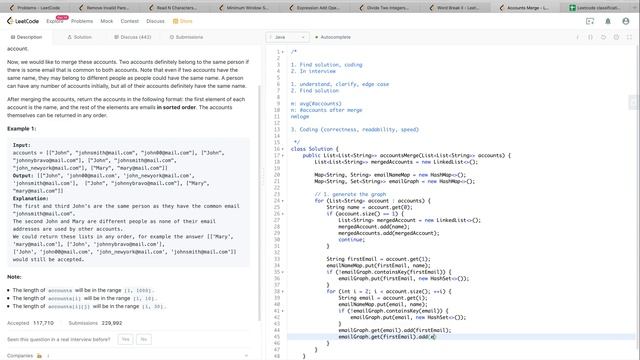Open the Discuss (443) tab
The height and width of the screenshot is (360, 640).
(x=133, y=37)
